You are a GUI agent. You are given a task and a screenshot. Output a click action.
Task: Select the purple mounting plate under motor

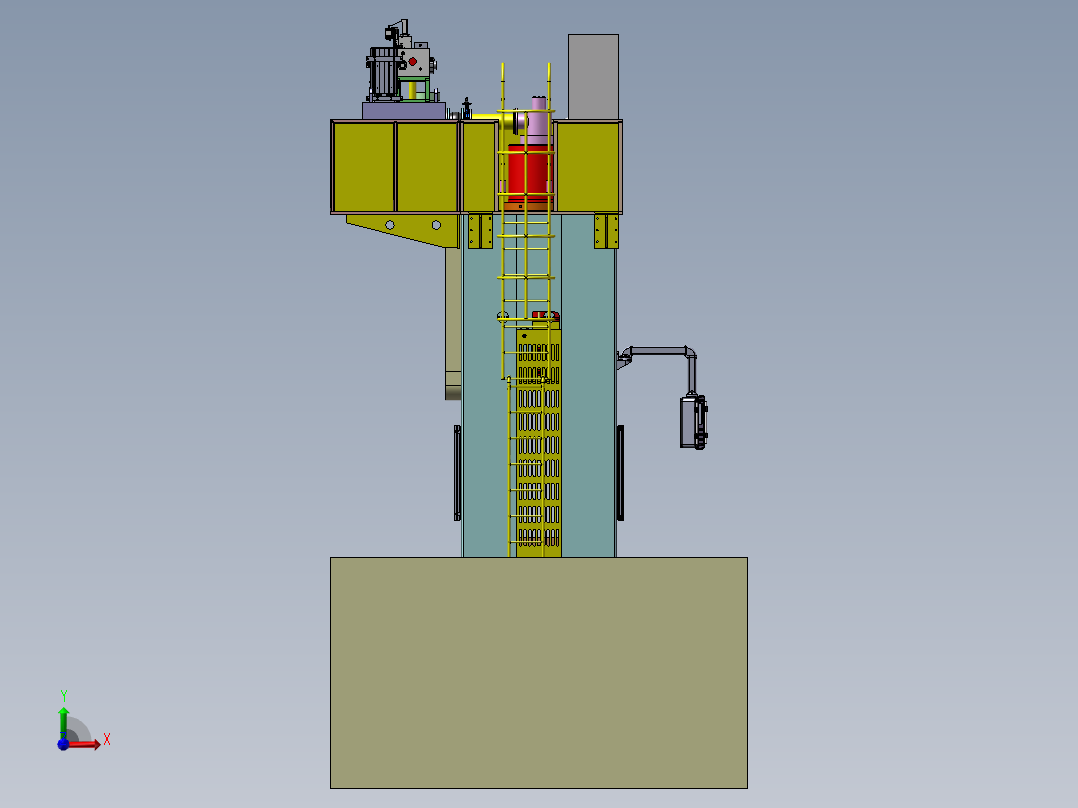point(404,111)
